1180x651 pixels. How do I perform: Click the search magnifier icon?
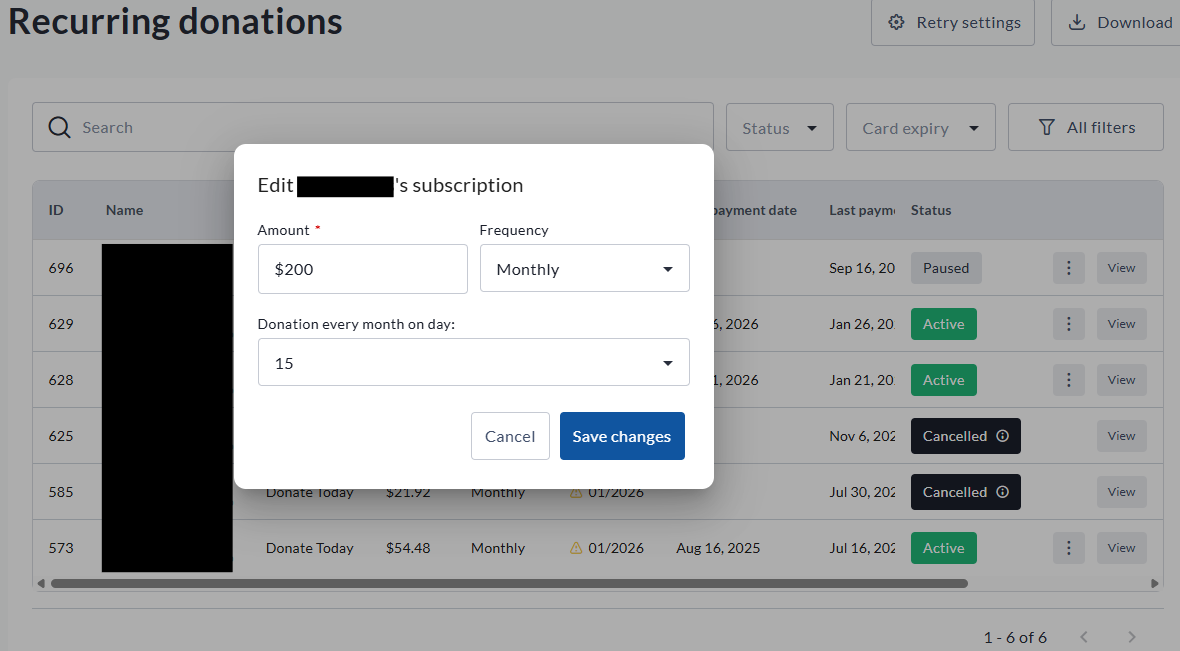[x=60, y=128]
